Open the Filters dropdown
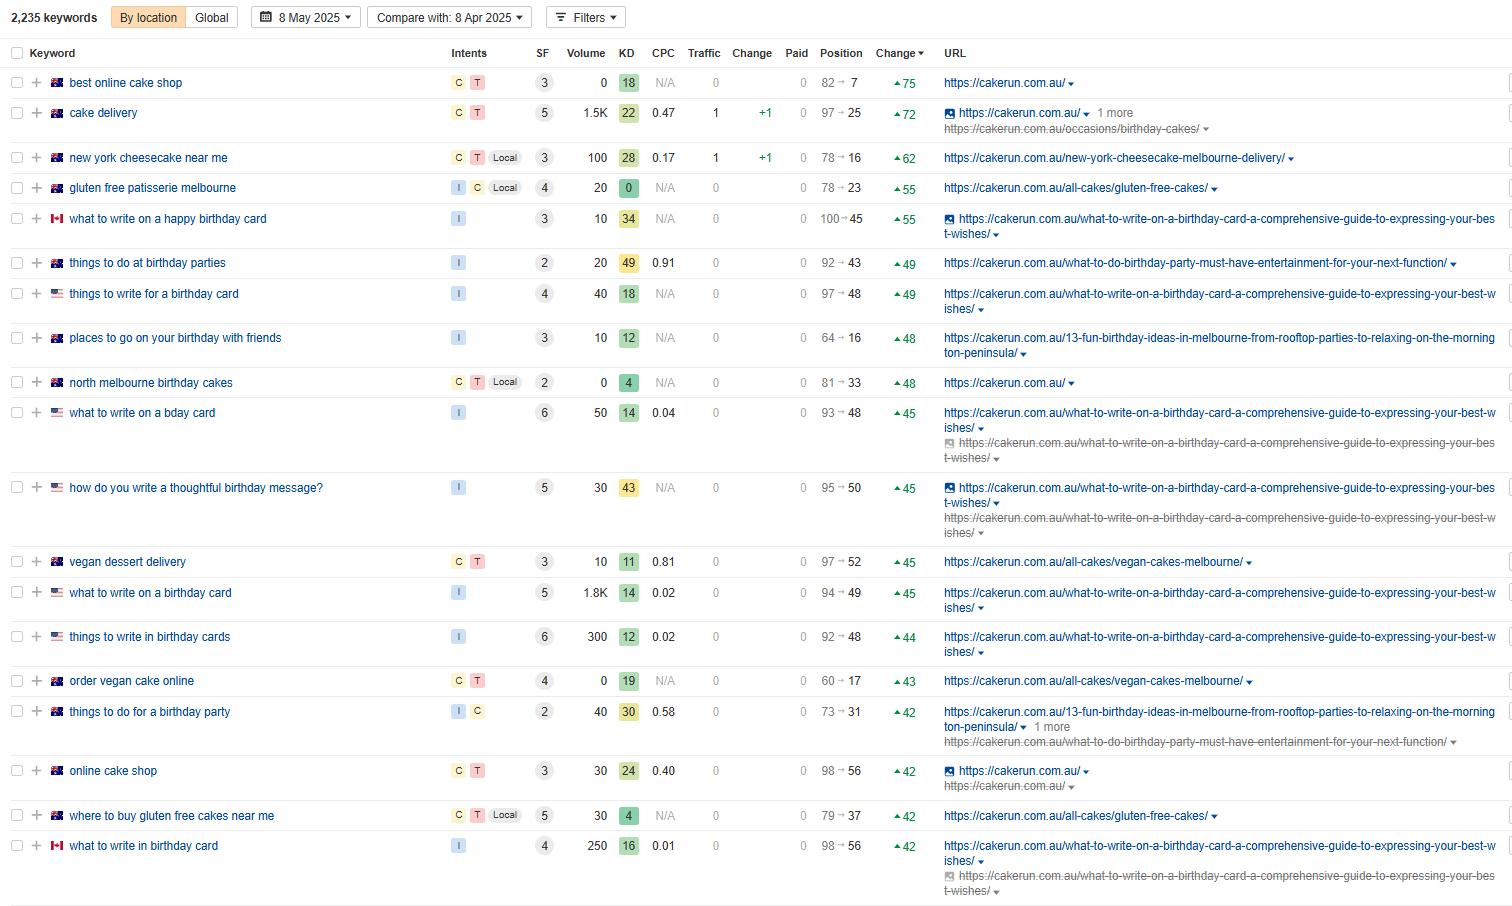Screen dimensions: 1512x906 click(585, 18)
